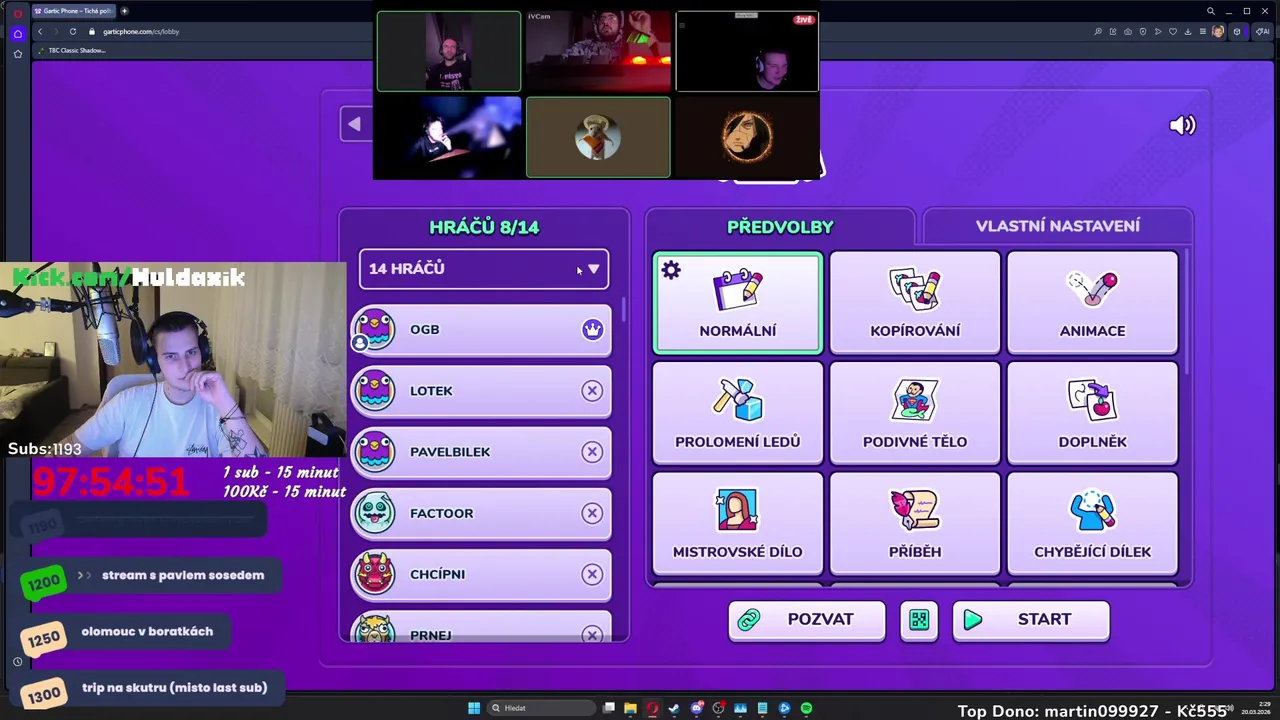The width and height of the screenshot is (1280, 720).
Task: Click the HRÁČŮ 8/14 header text
Action: point(484,227)
